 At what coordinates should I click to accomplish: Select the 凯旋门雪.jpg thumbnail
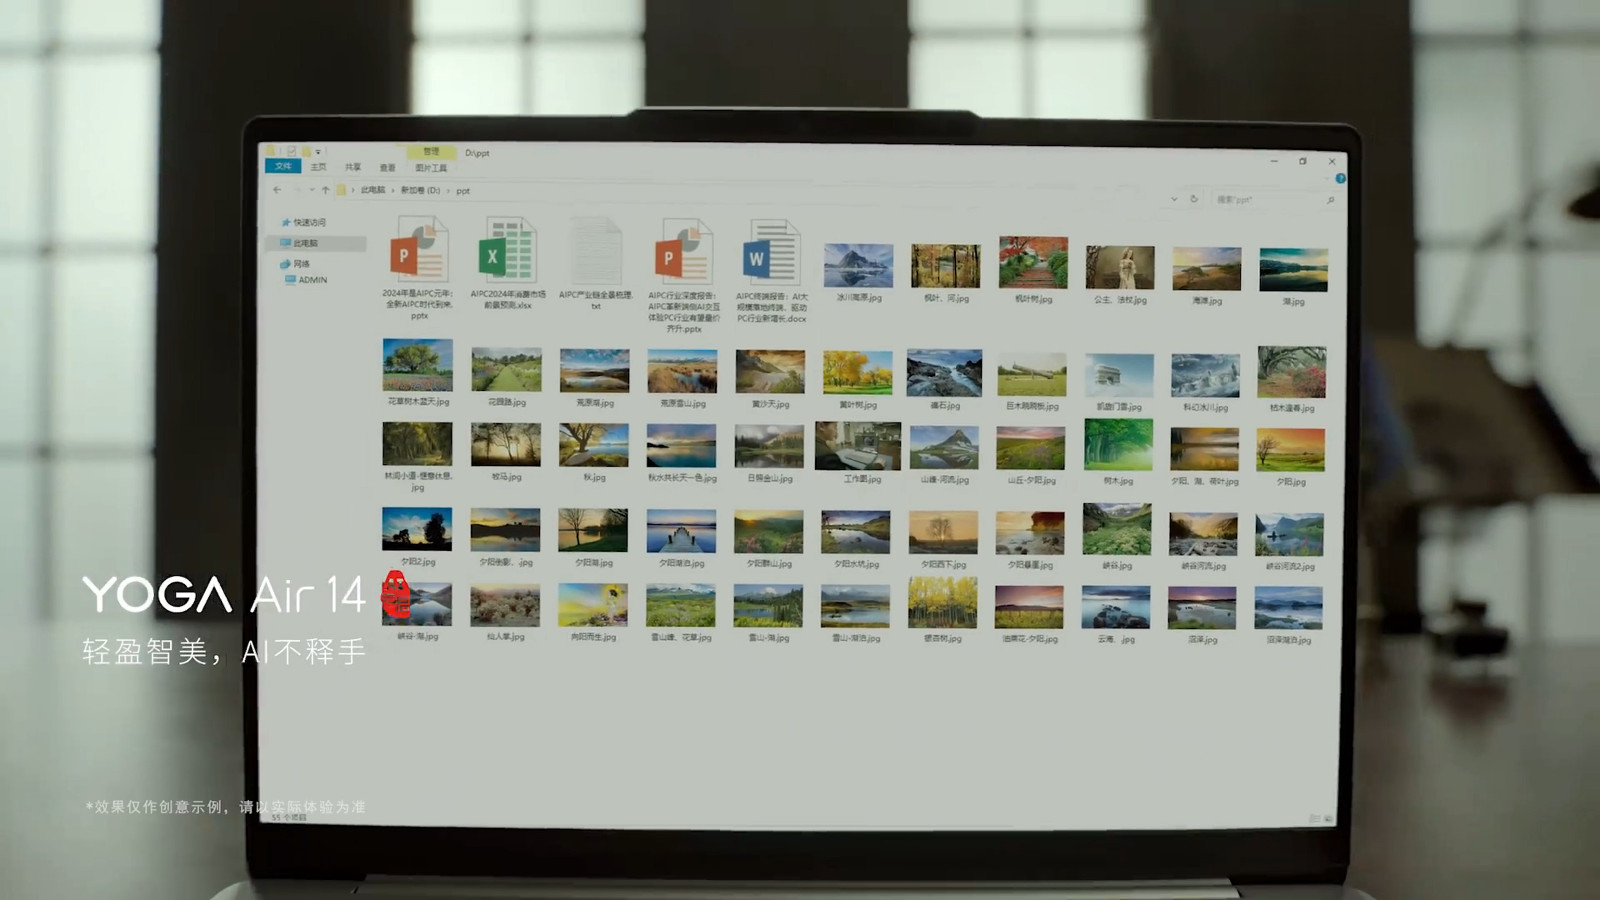click(1118, 375)
